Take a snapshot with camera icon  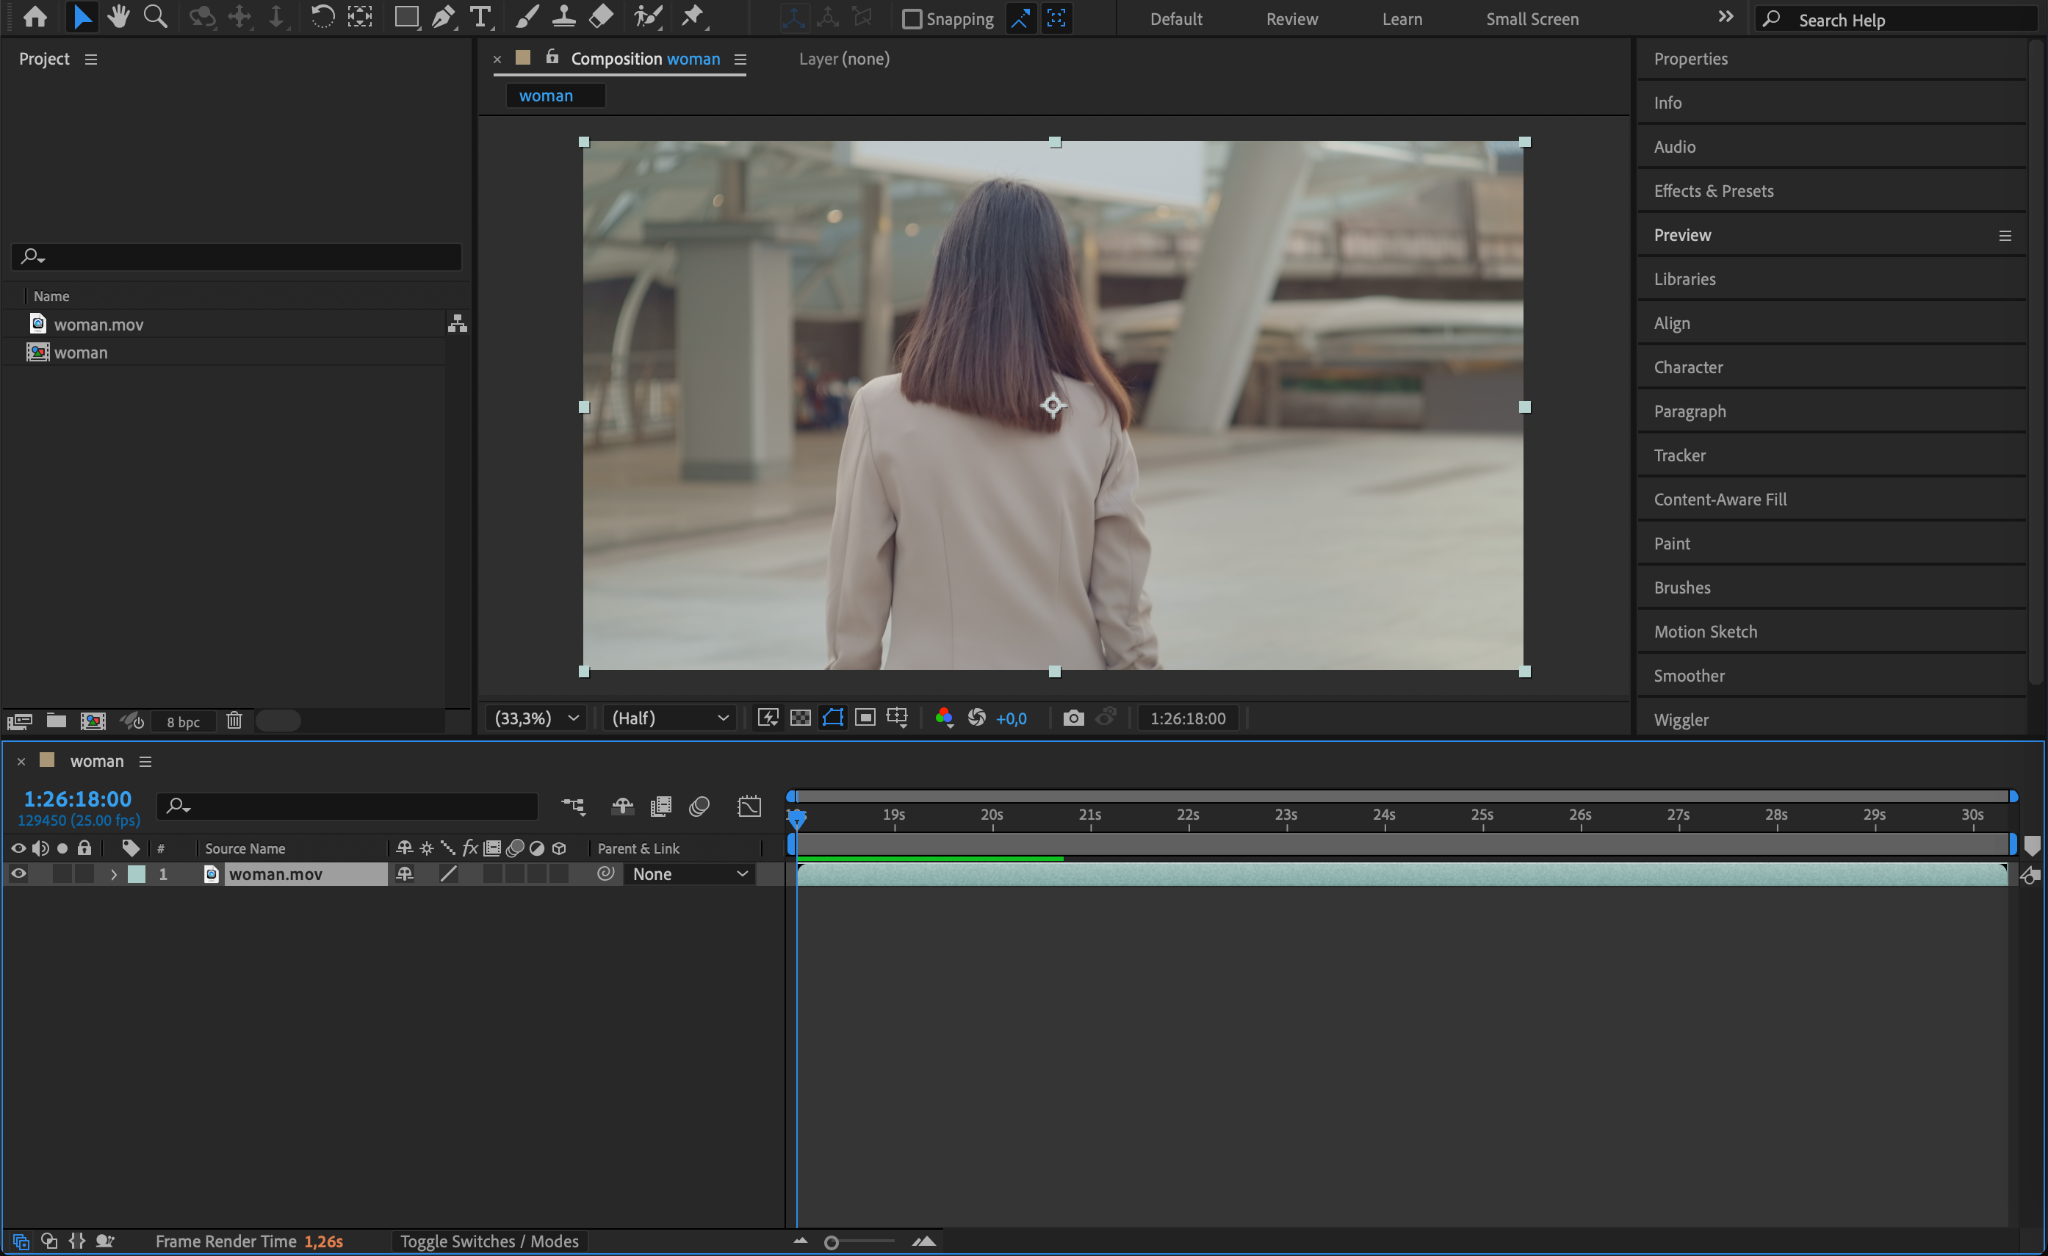pos(1073,718)
